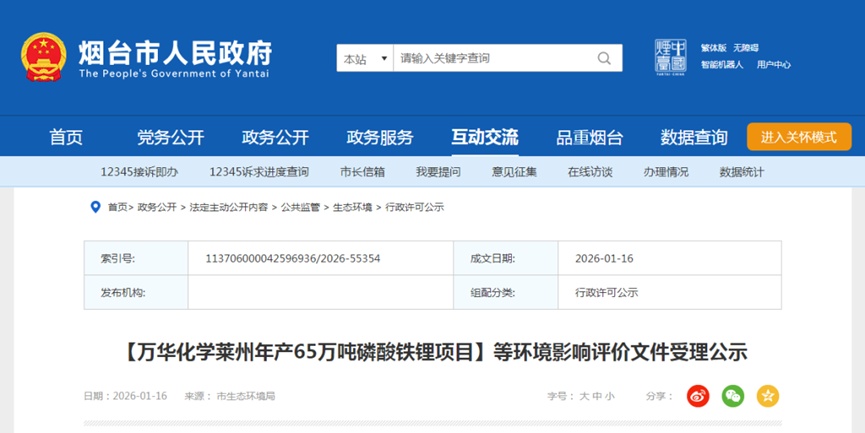Set font size to 大

point(584,396)
